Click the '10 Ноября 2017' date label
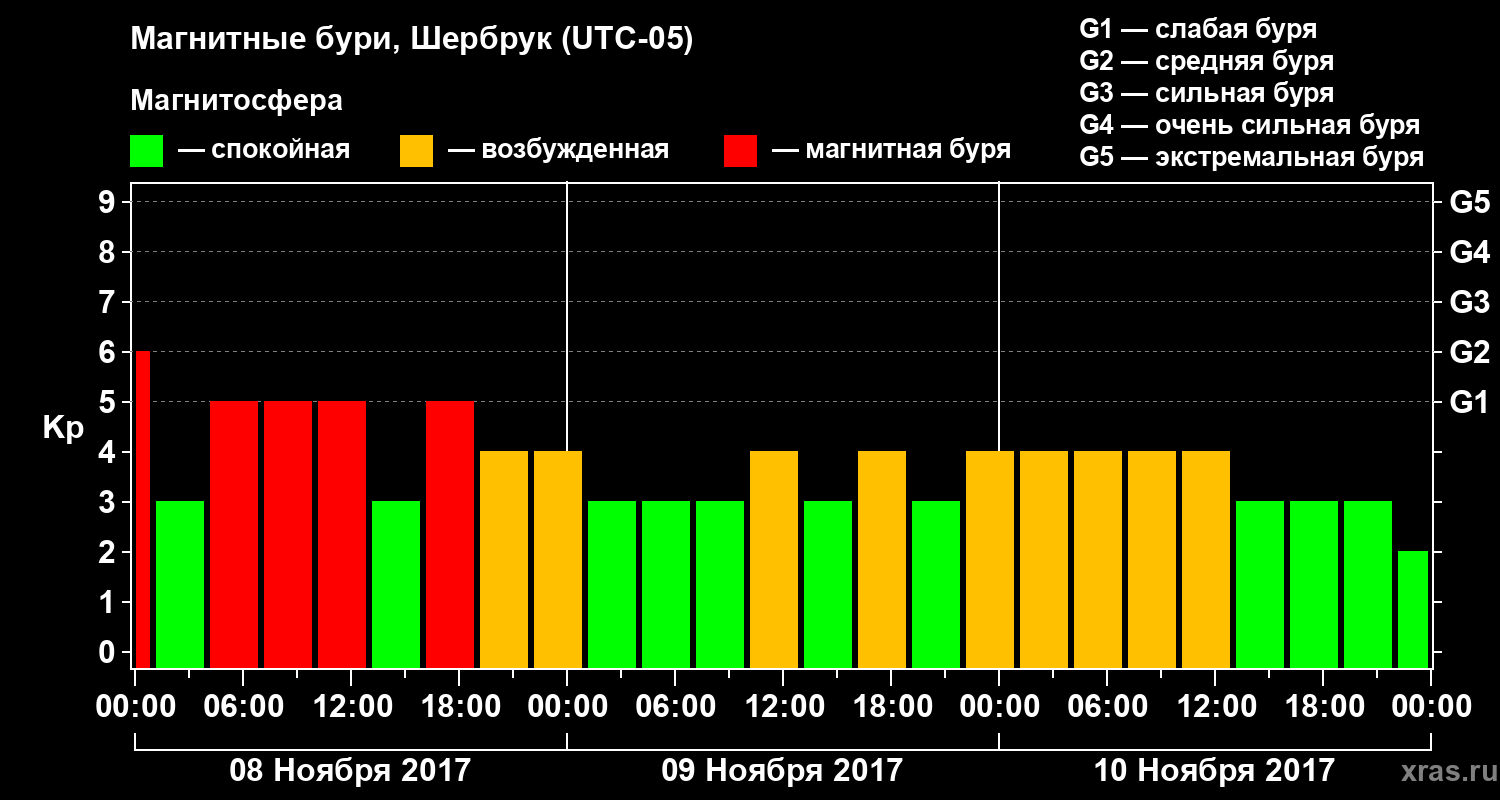Viewport: 1500px width, 800px height. click(x=1214, y=771)
